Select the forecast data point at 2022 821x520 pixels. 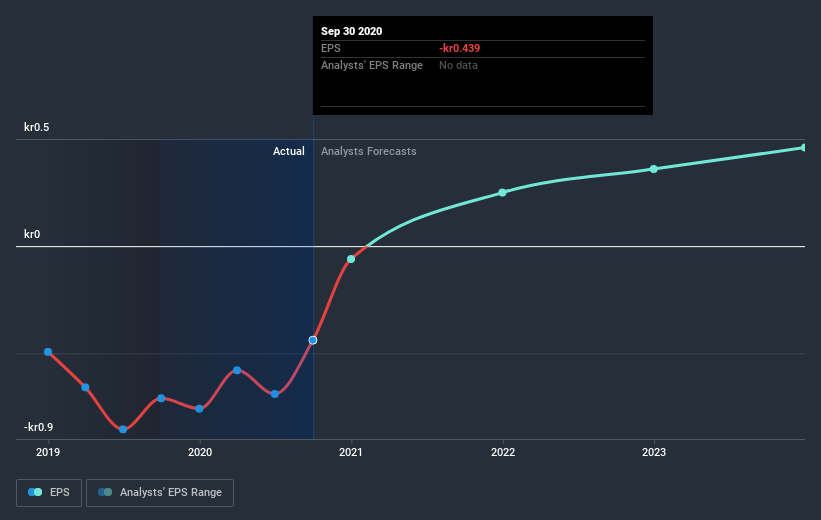point(502,193)
